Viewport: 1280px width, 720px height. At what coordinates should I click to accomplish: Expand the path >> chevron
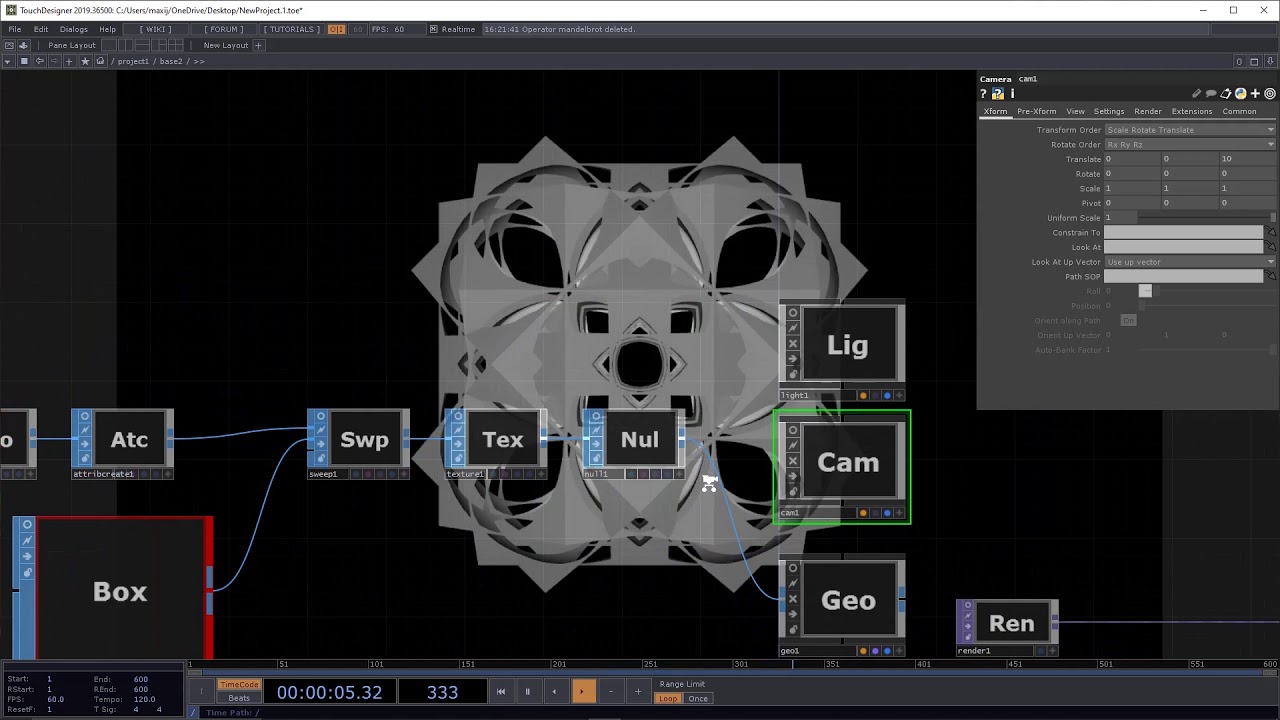point(199,61)
